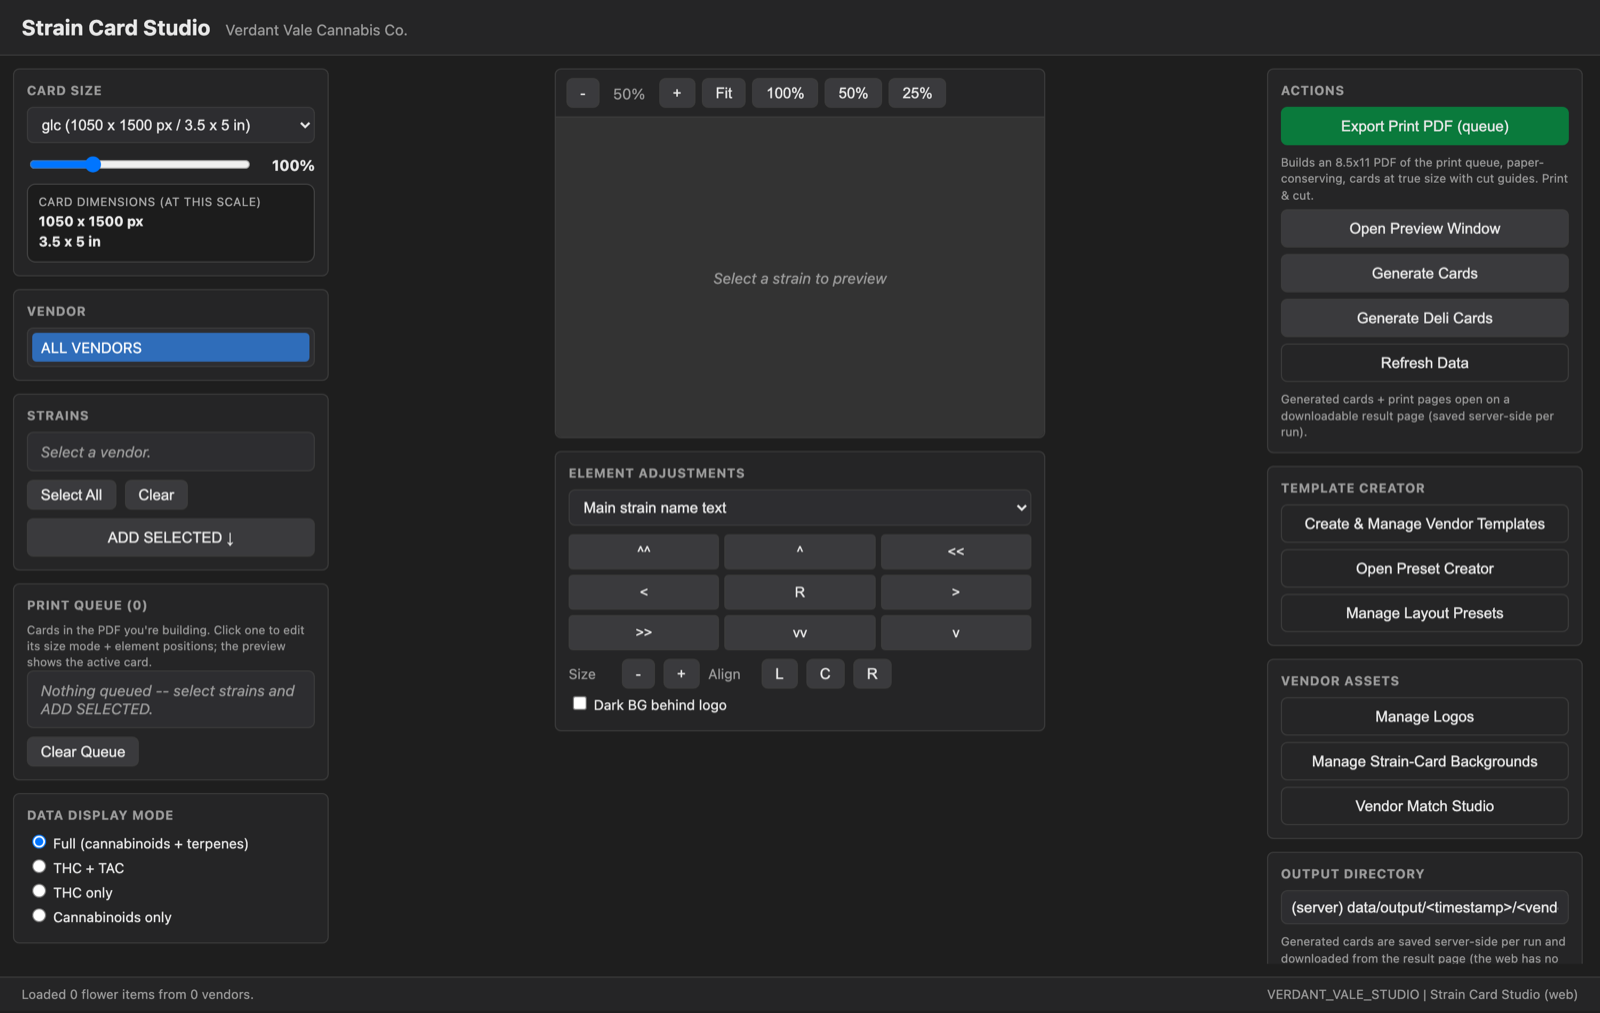Select Cannabinoids only display mode
The height and width of the screenshot is (1013, 1600).
pyautogui.click(x=39, y=915)
